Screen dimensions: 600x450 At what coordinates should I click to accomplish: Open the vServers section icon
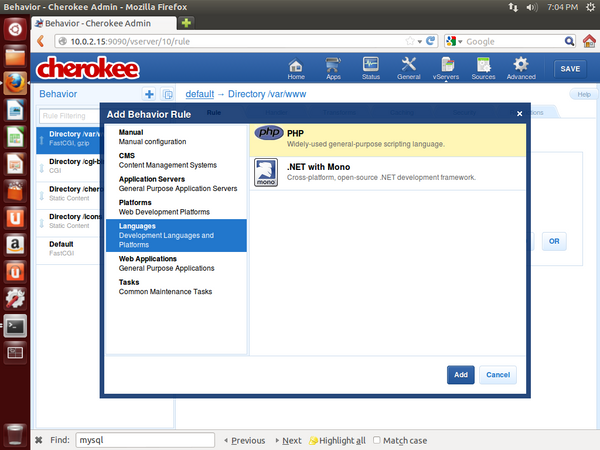[x=446, y=68]
